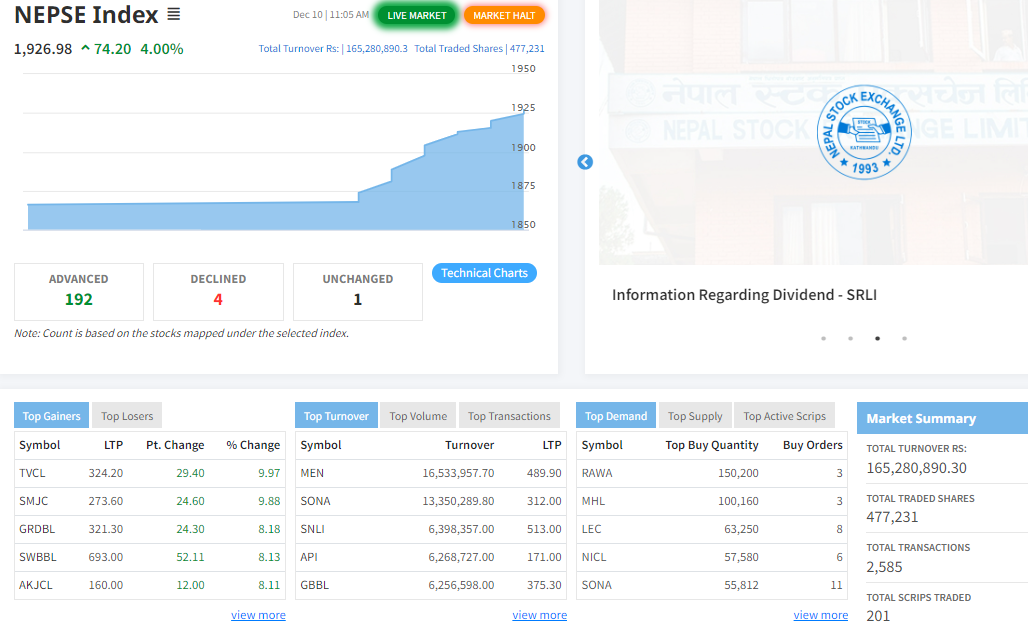This screenshot has width=1028, height=632.
Task: Click SWBBL symbol in Top Gainers
Action: pos(37,557)
